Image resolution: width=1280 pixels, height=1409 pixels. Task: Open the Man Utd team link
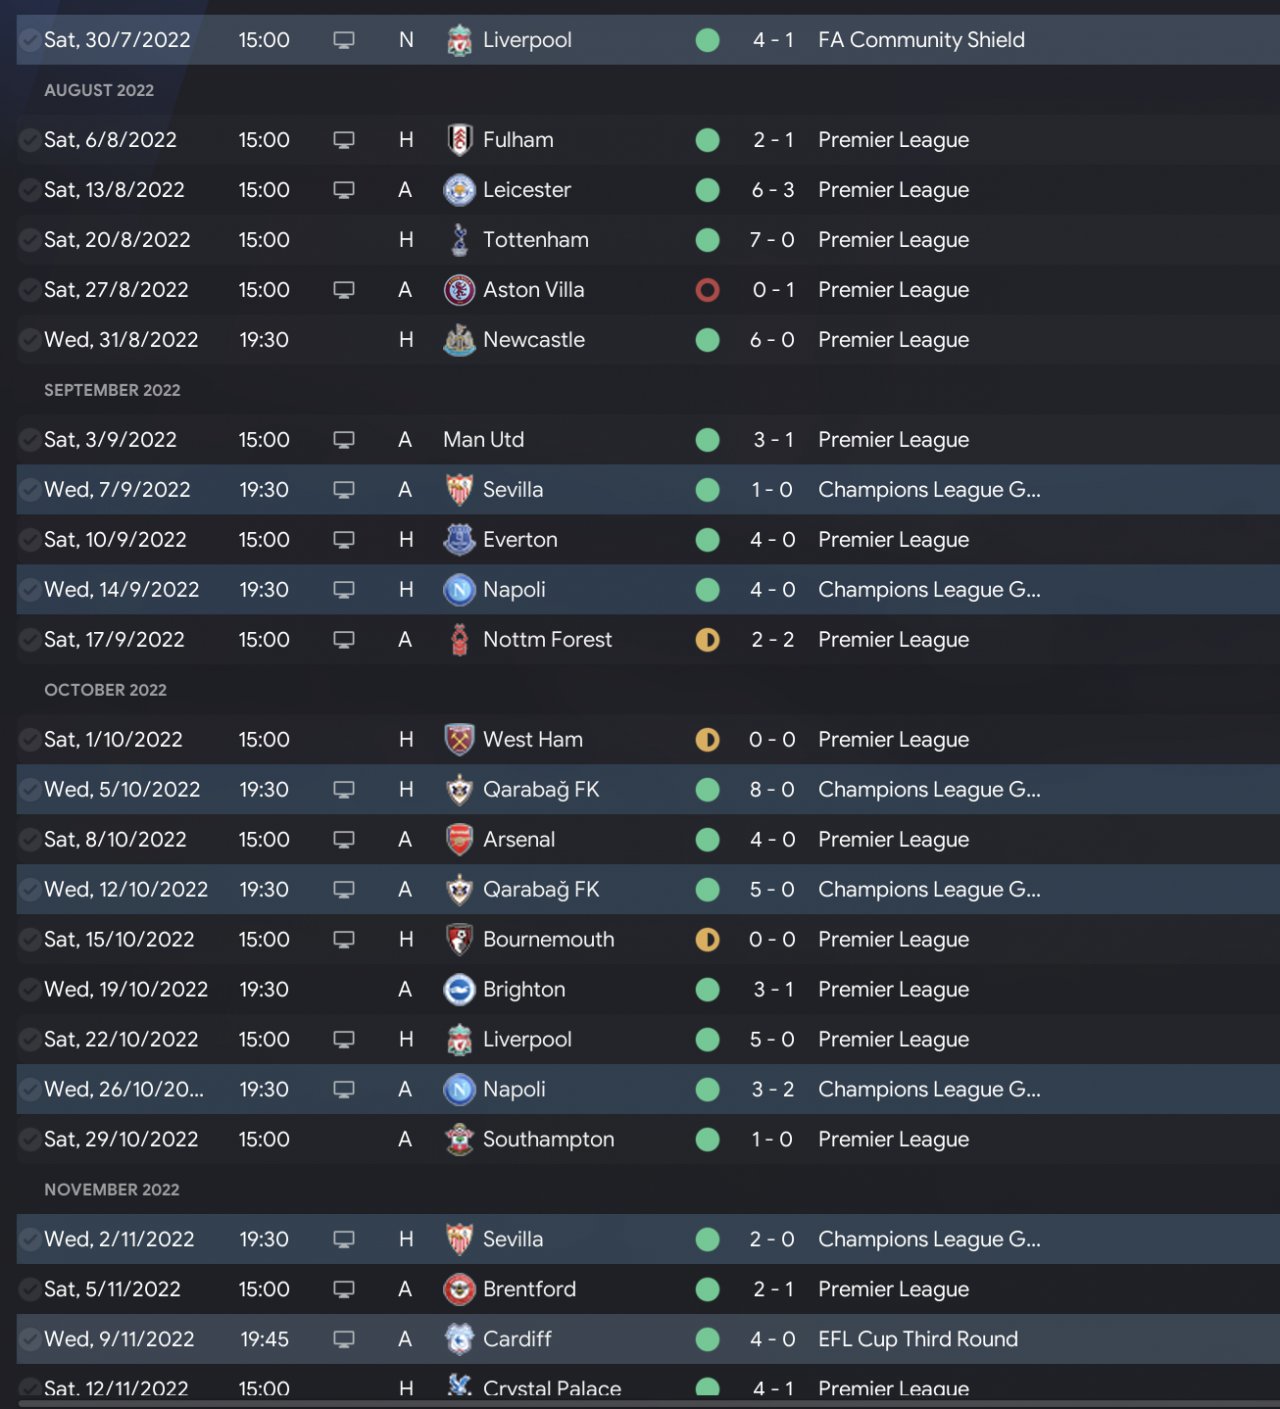483,440
